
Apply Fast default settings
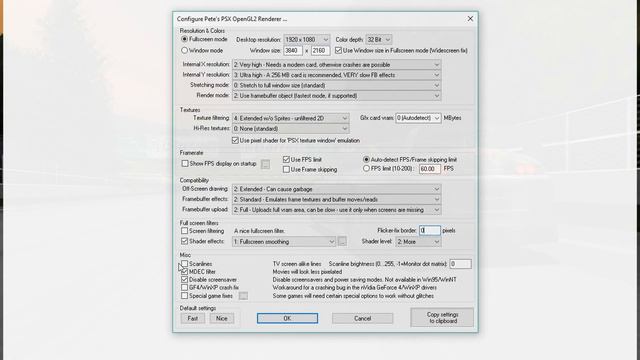(x=193, y=318)
